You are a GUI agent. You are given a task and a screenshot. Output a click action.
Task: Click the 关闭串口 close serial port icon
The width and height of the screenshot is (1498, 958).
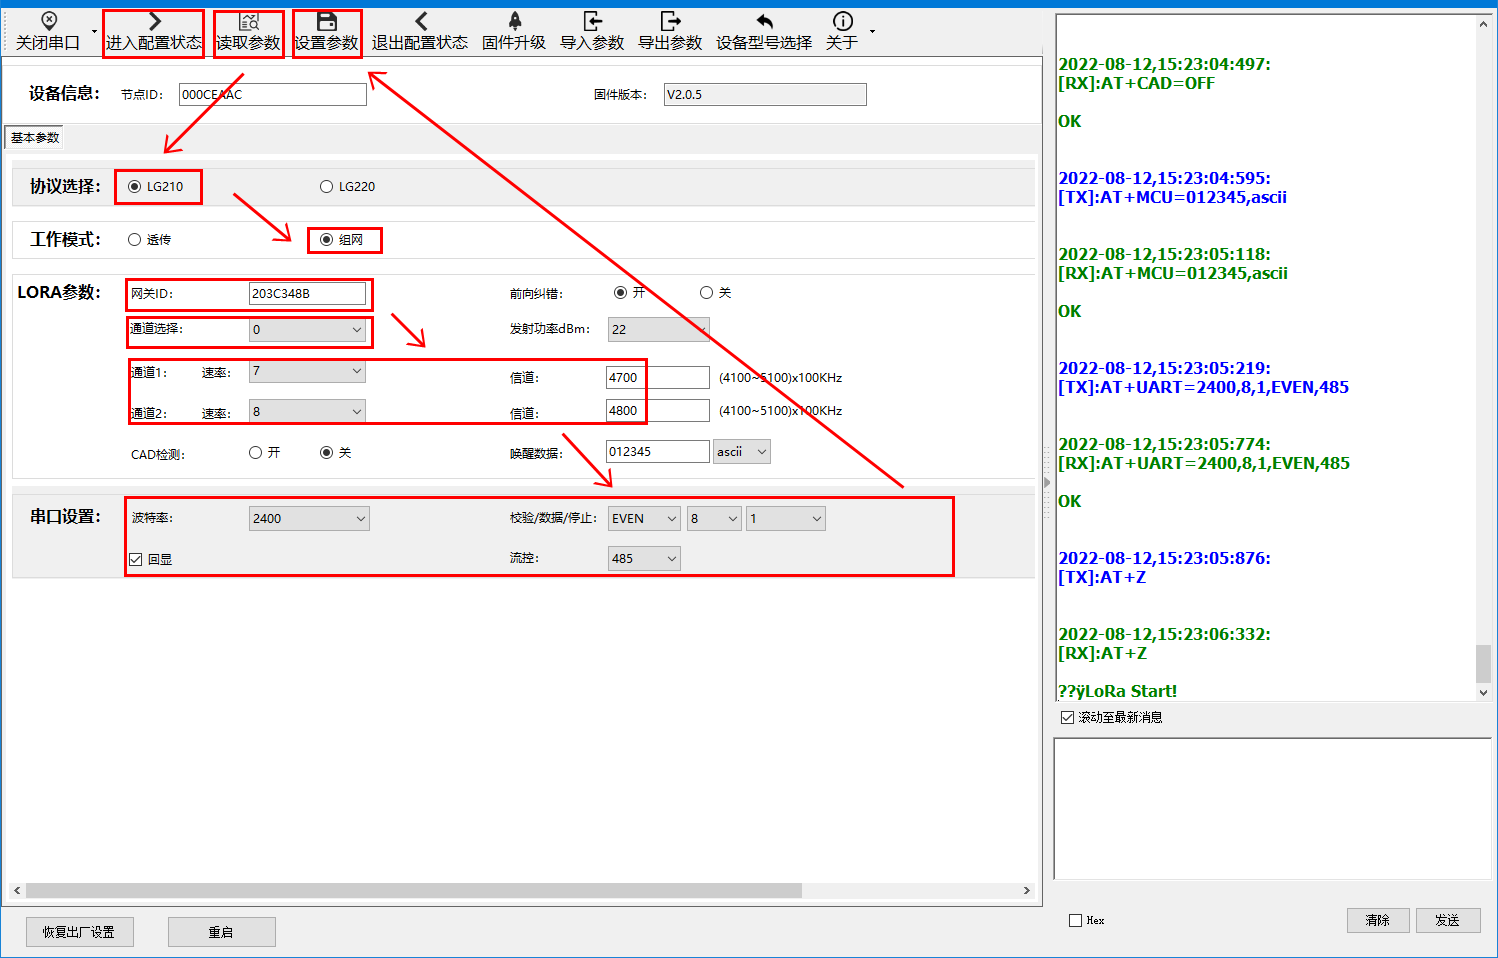pyautogui.click(x=48, y=21)
